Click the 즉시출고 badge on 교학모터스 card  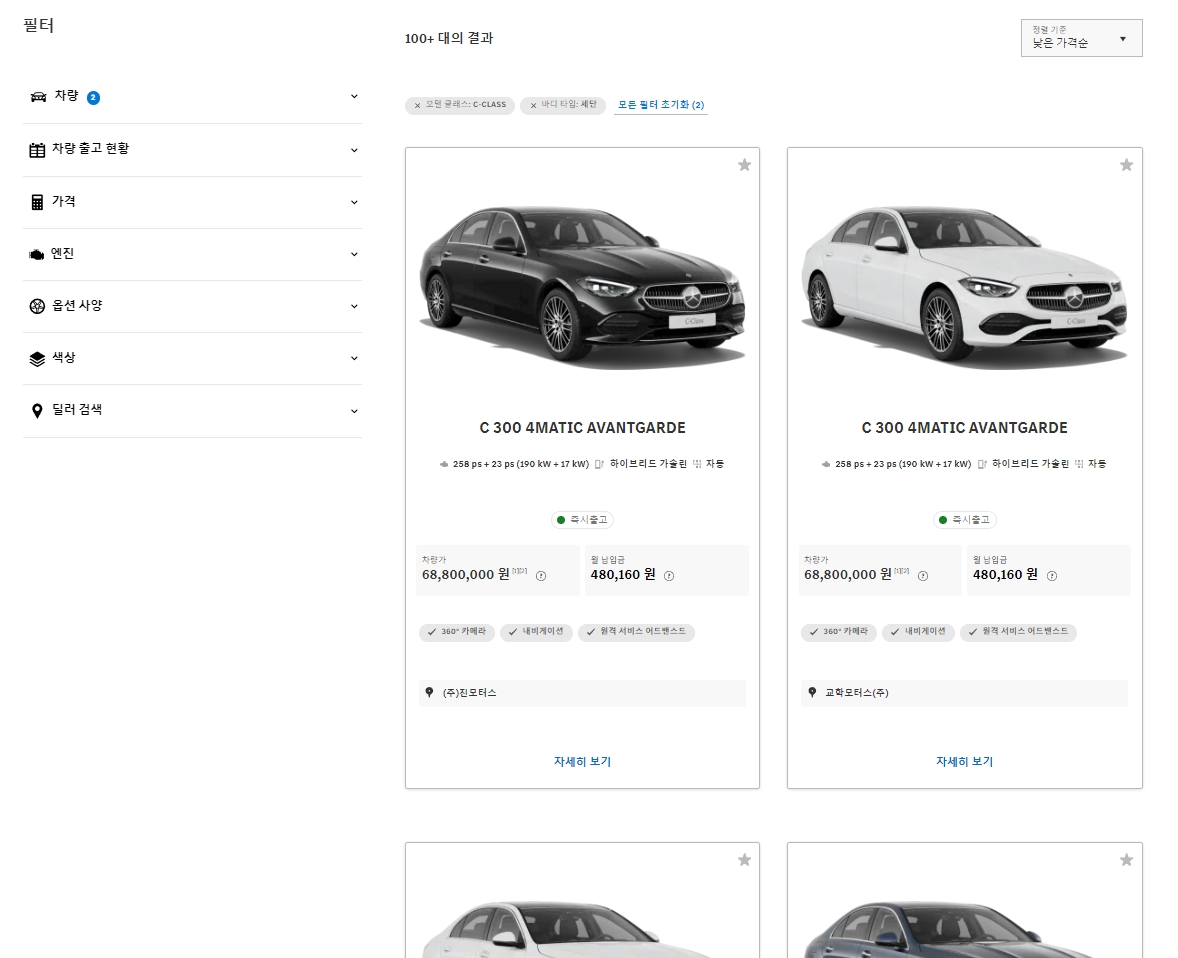coord(965,520)
